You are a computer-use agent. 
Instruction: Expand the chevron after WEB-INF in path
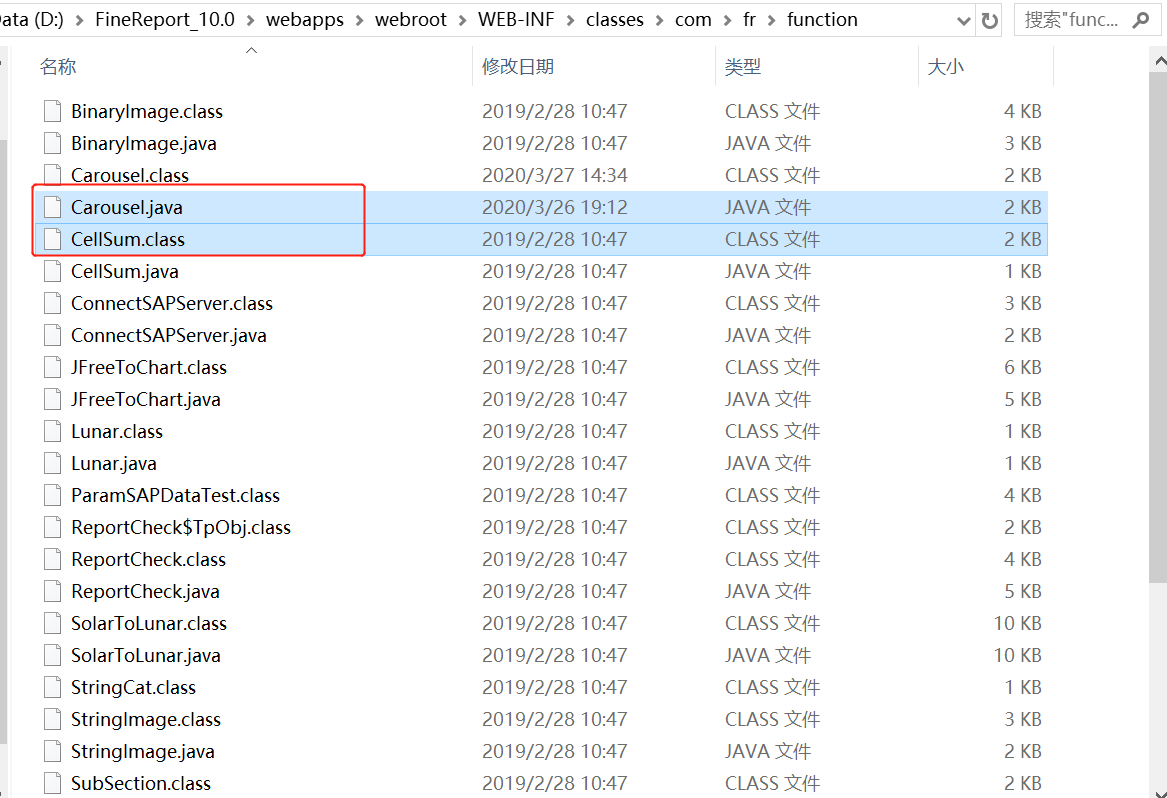(x=570, y=20)
